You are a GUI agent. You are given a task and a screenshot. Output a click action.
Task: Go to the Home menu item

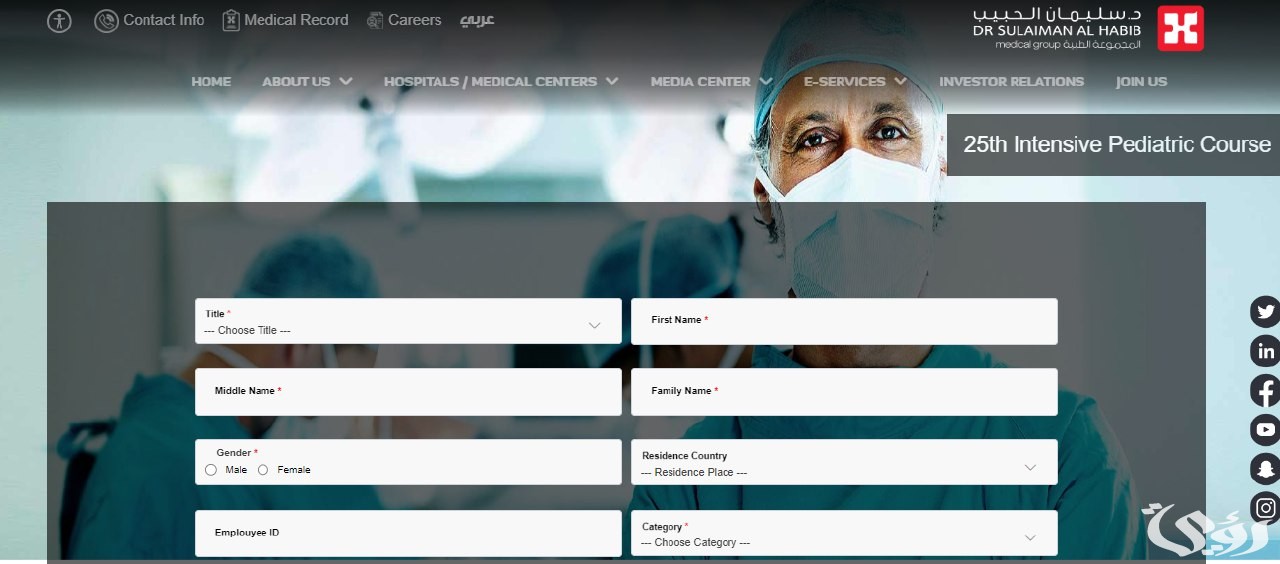(x=211, y=82)
